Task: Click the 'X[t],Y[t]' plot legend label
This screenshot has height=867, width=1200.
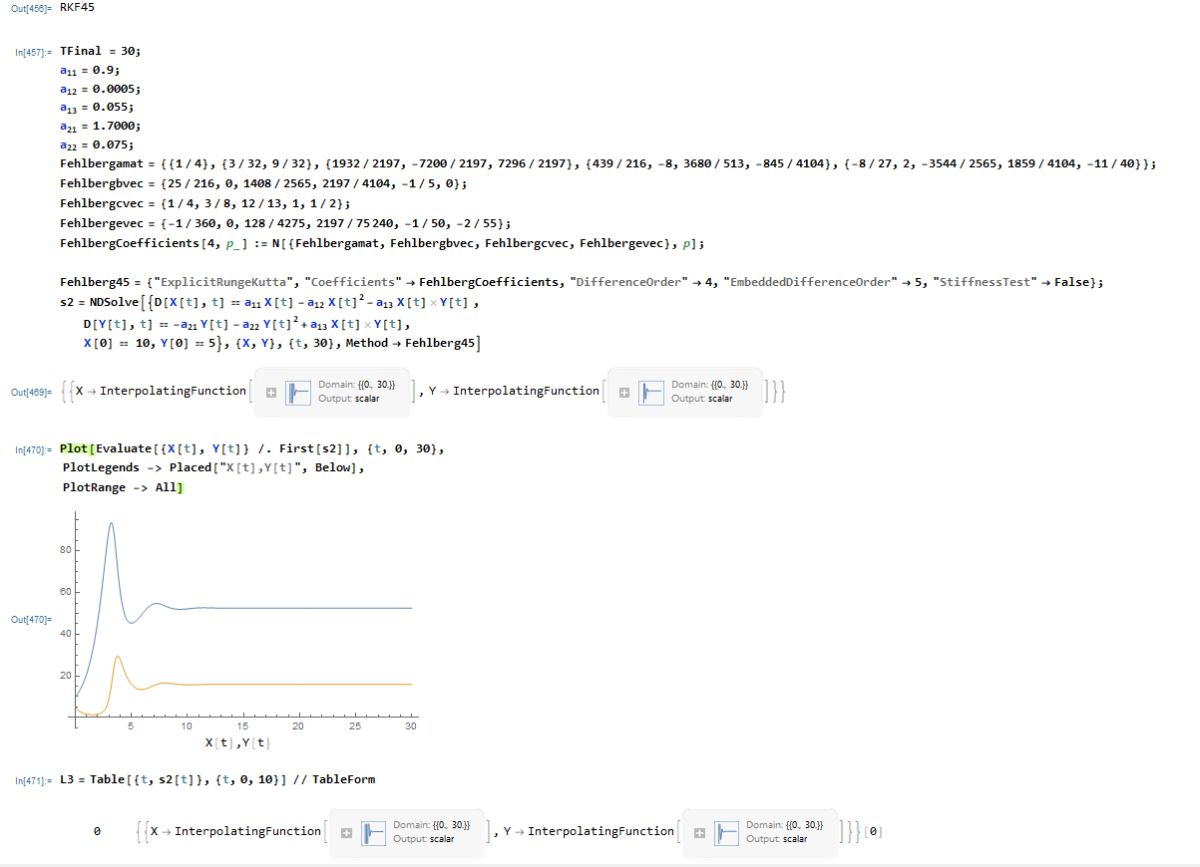Action: tap(239, 743)
